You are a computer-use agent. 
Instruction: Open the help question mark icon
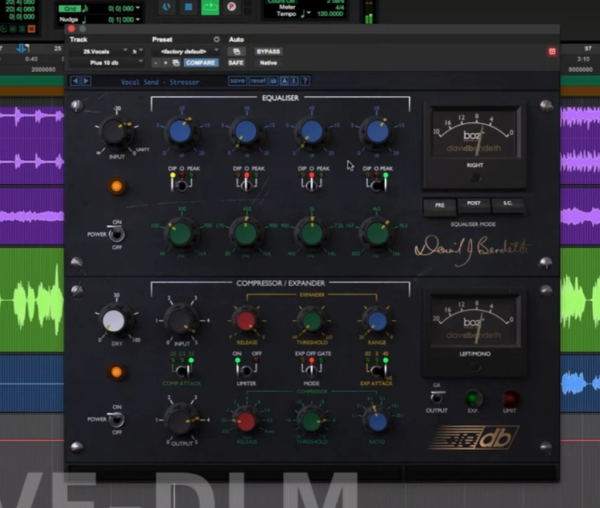[305, 81]
